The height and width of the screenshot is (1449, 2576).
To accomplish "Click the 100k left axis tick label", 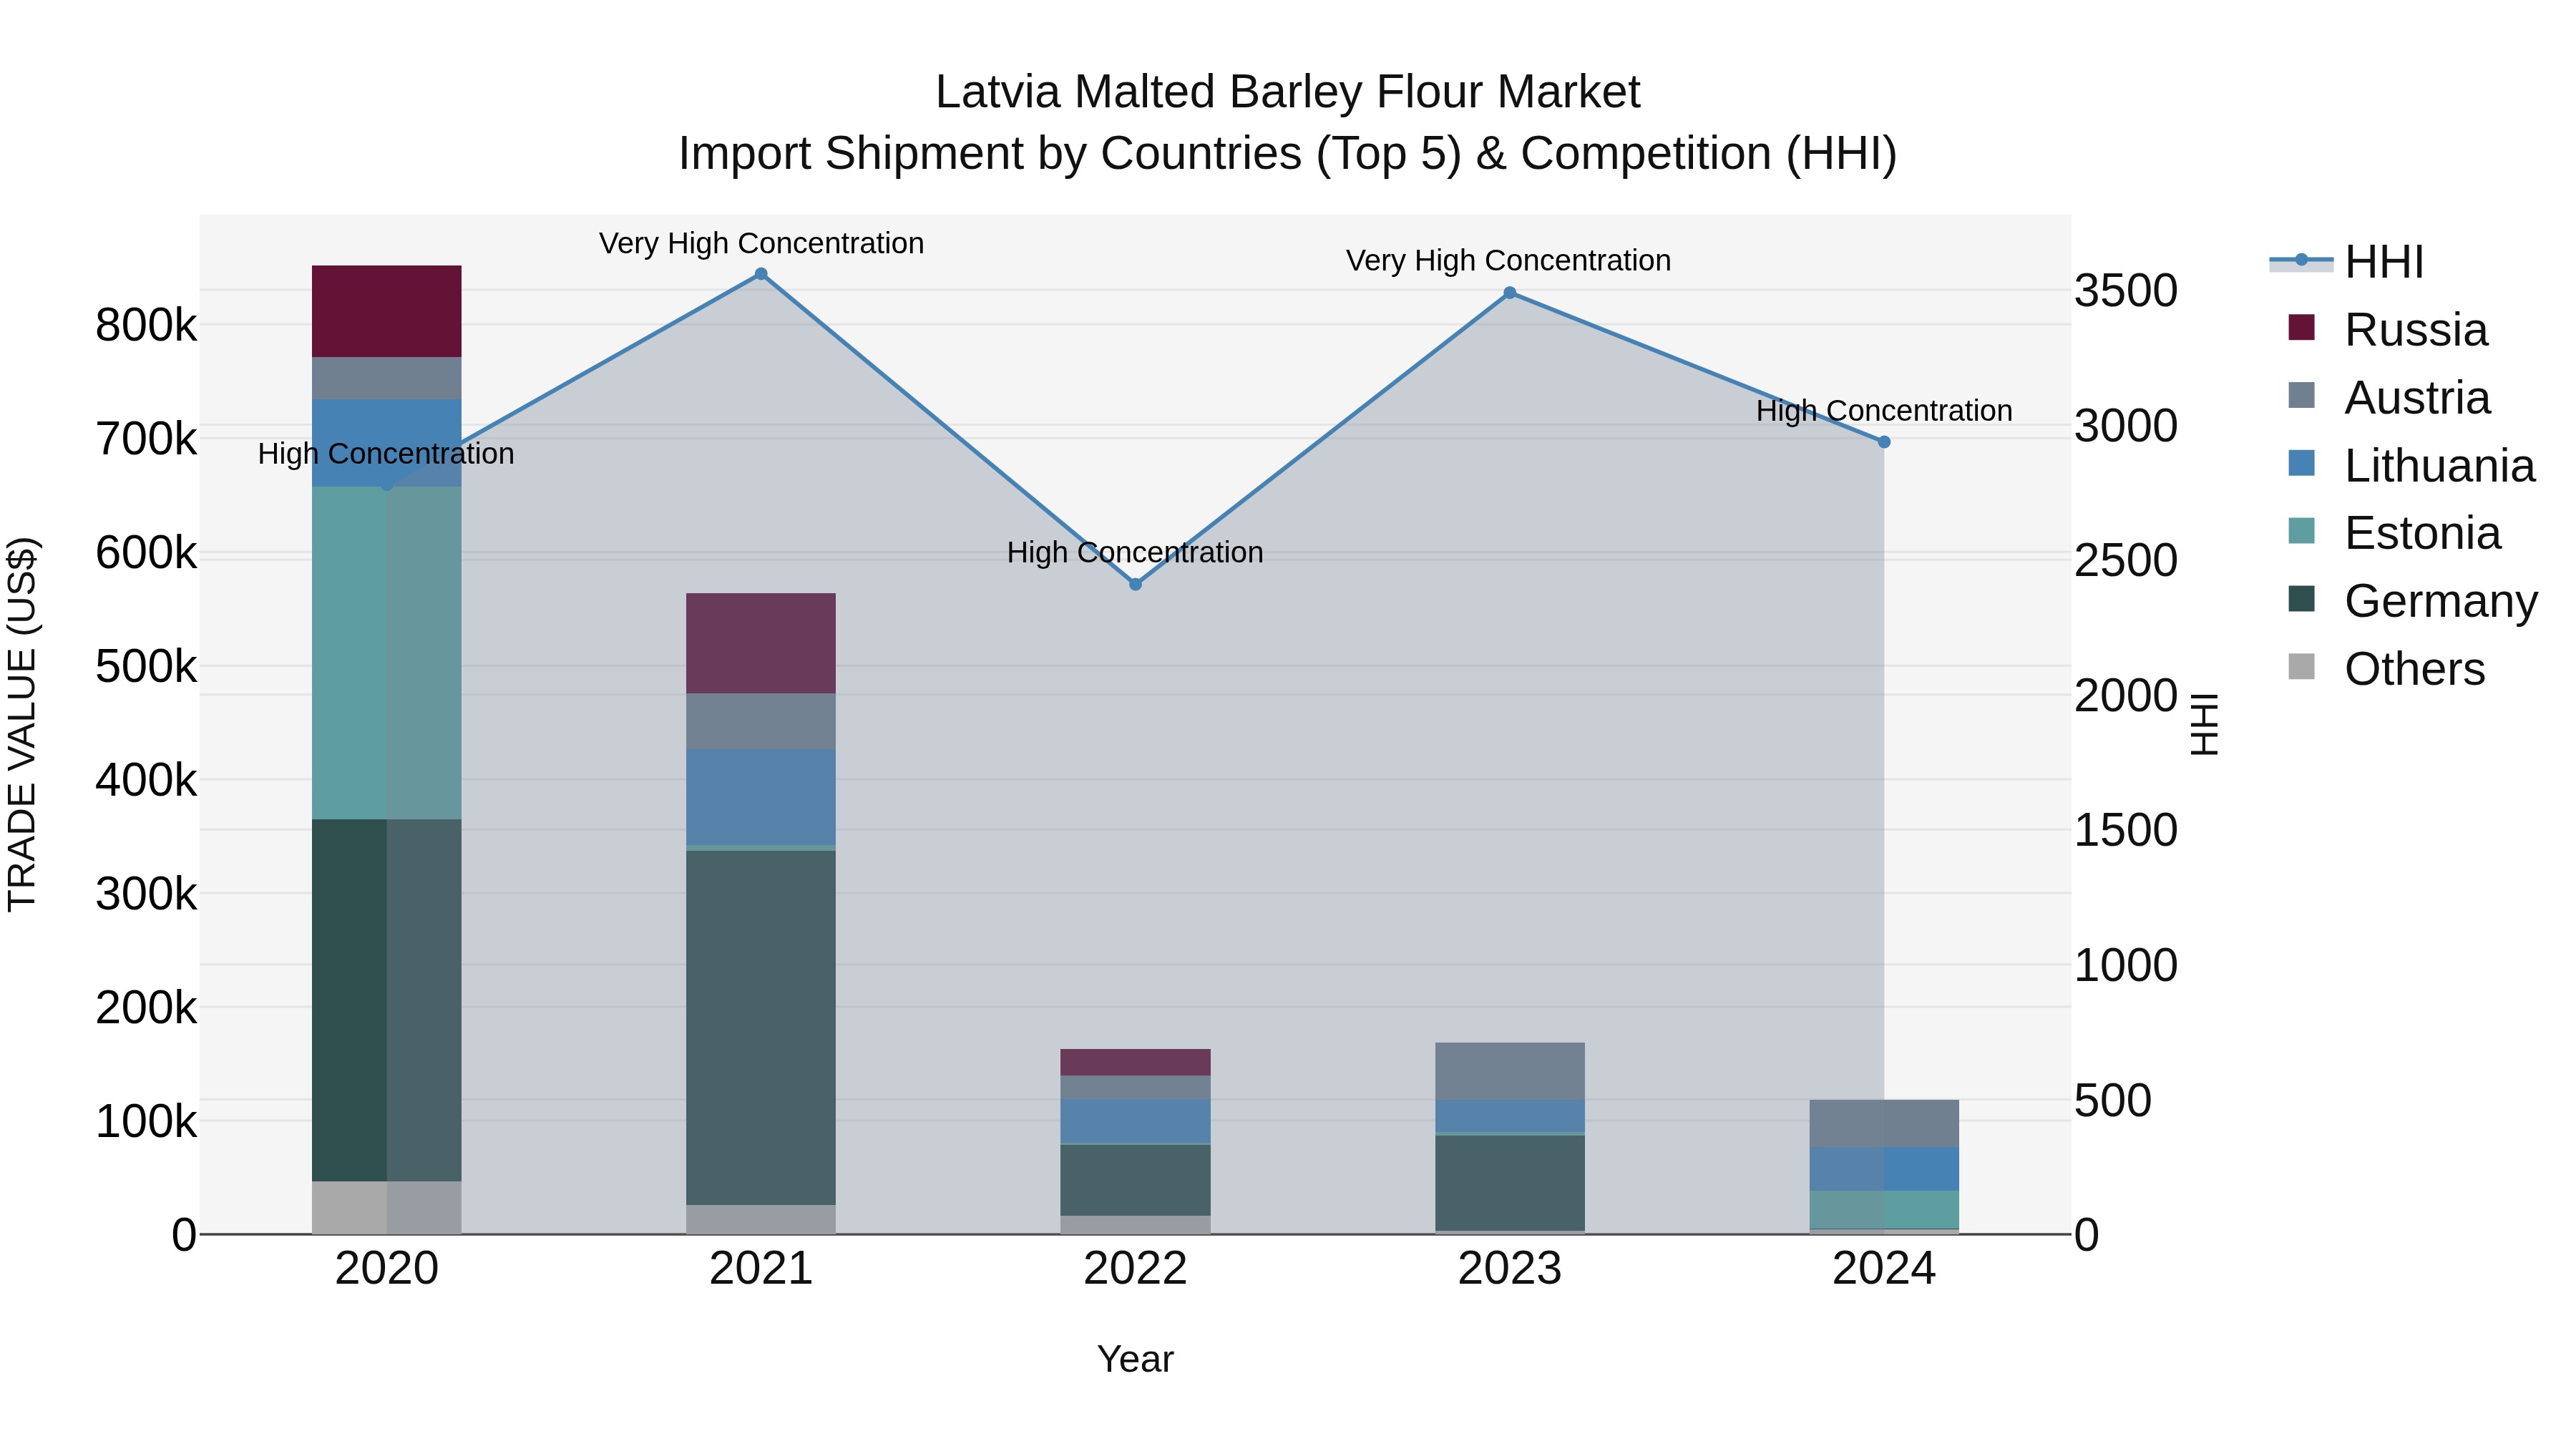I will tap(146, 1121).
